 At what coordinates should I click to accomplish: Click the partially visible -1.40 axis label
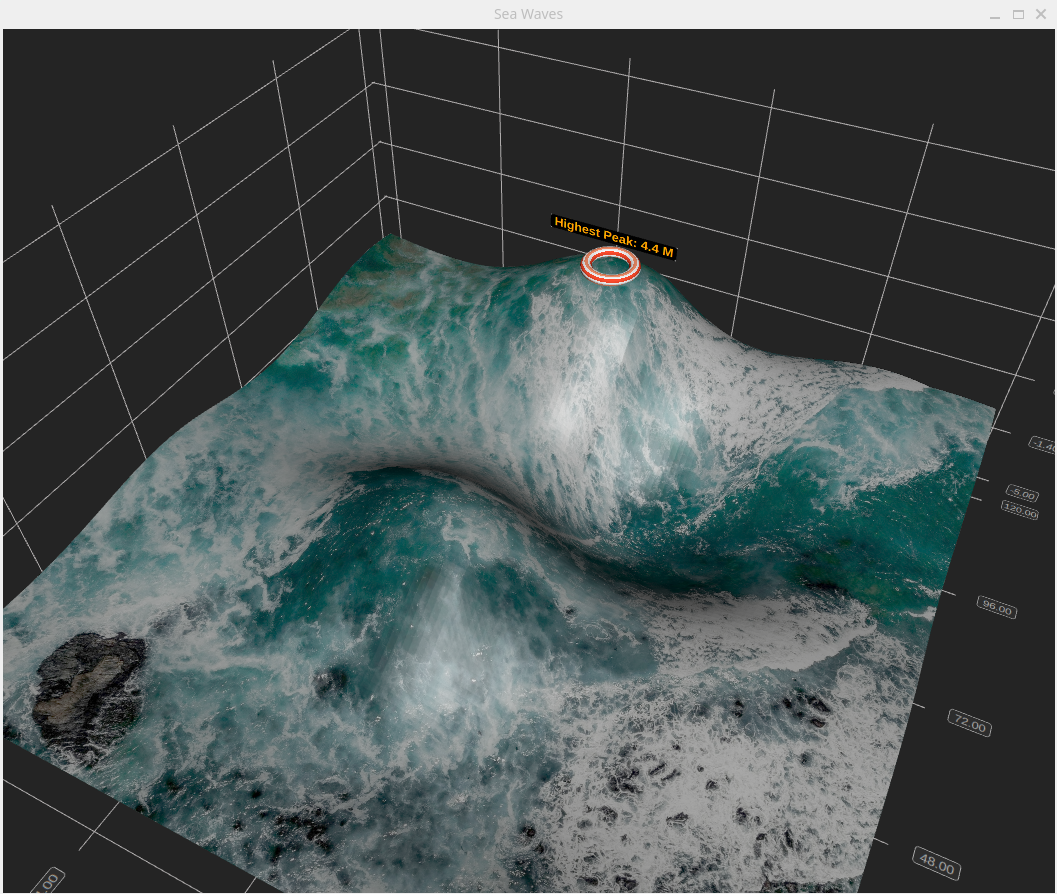[1044, 445]
